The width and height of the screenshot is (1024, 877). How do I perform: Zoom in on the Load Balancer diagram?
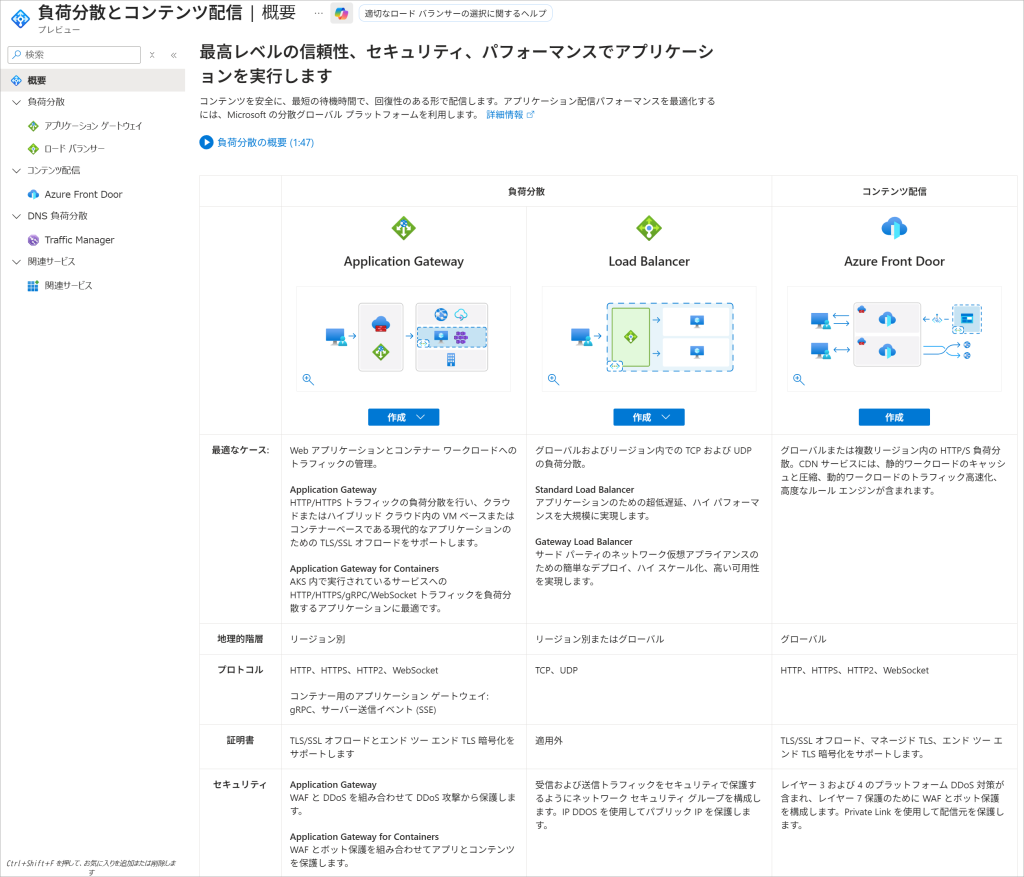click(x=553, y=379)
